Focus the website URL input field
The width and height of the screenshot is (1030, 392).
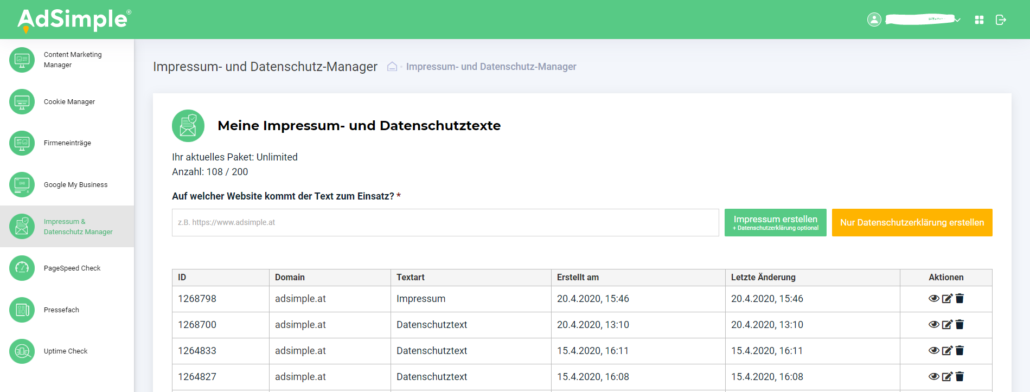(x=445, y=223)
